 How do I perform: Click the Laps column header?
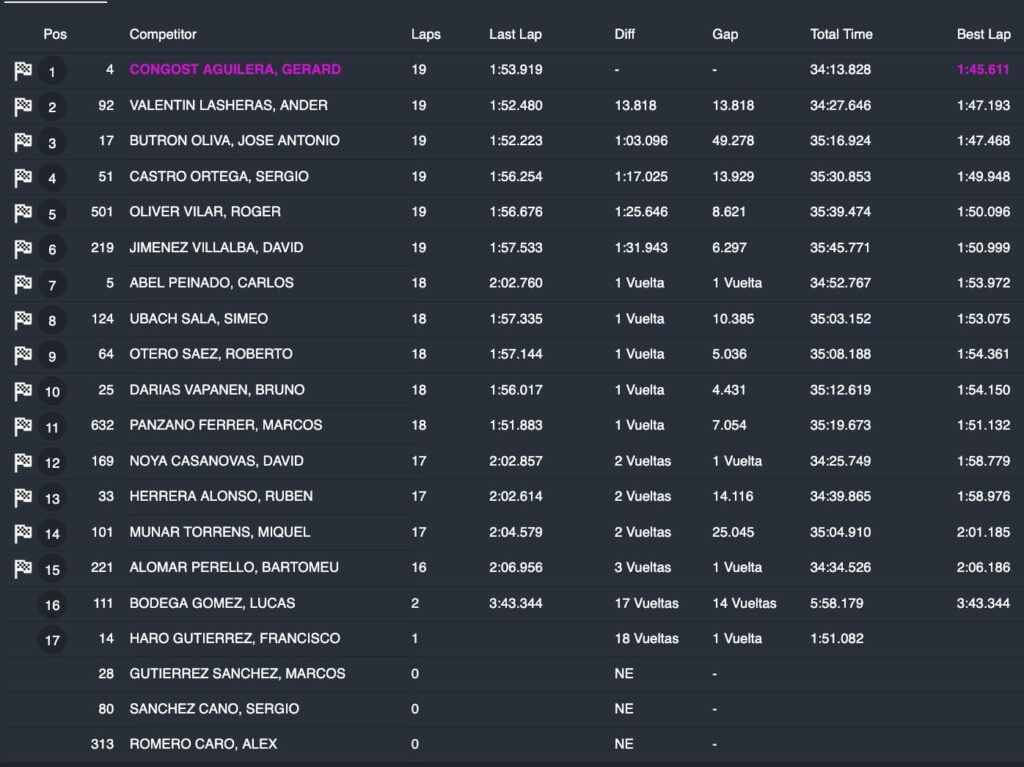point(425,34)
